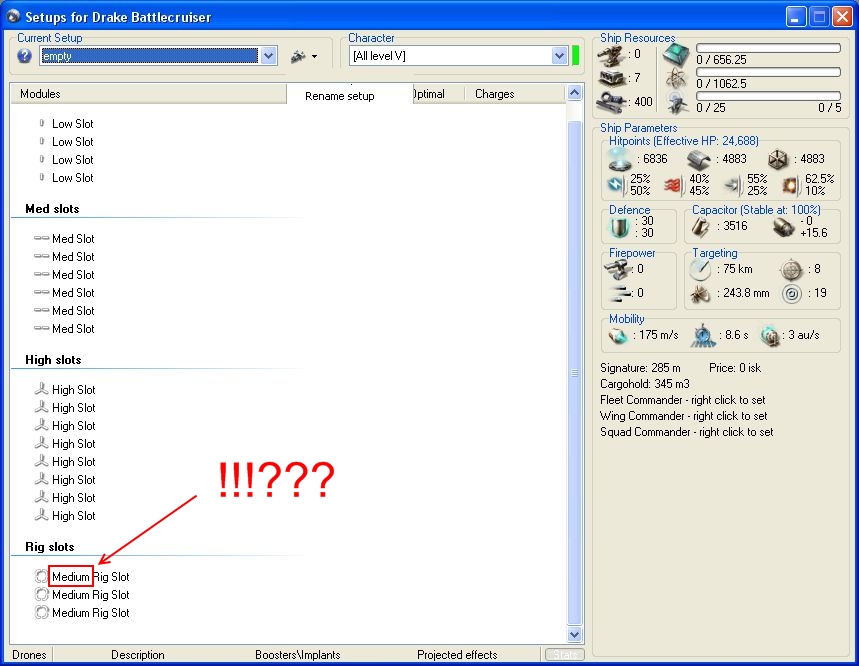Click Fleet Commander - right click to set

point(683,400)
